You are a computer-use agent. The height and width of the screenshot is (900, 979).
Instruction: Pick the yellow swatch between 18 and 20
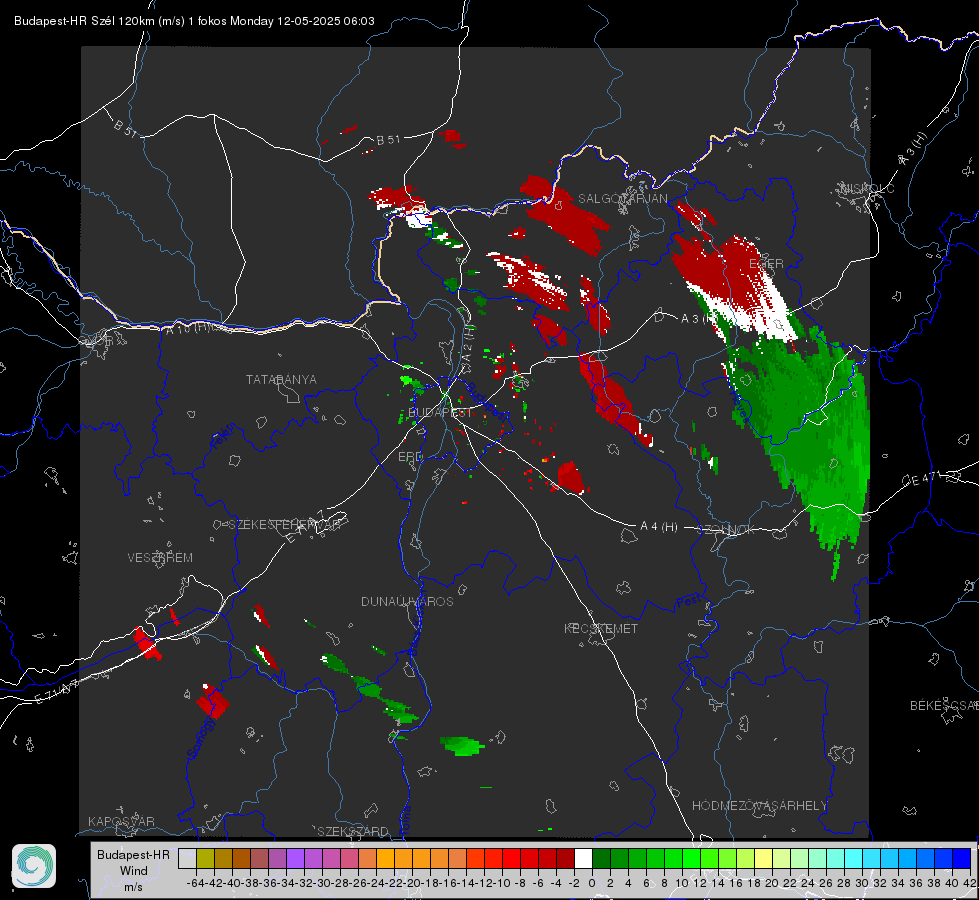763,858
